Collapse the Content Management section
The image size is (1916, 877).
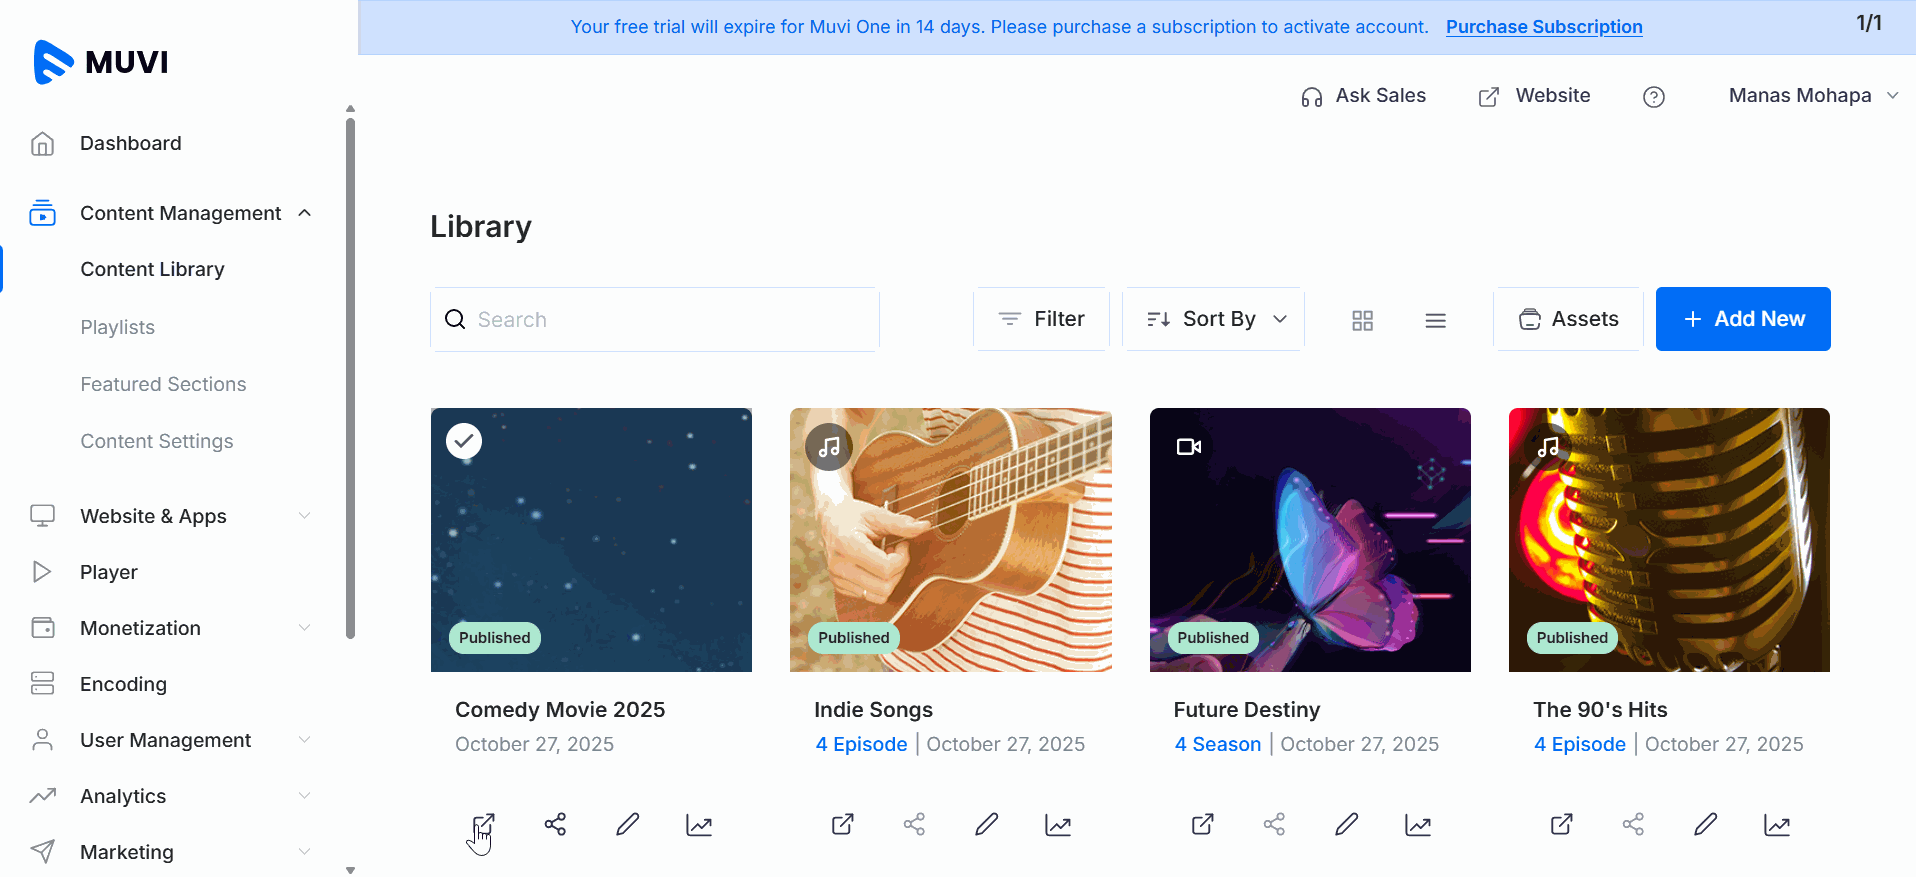(305, 213)
